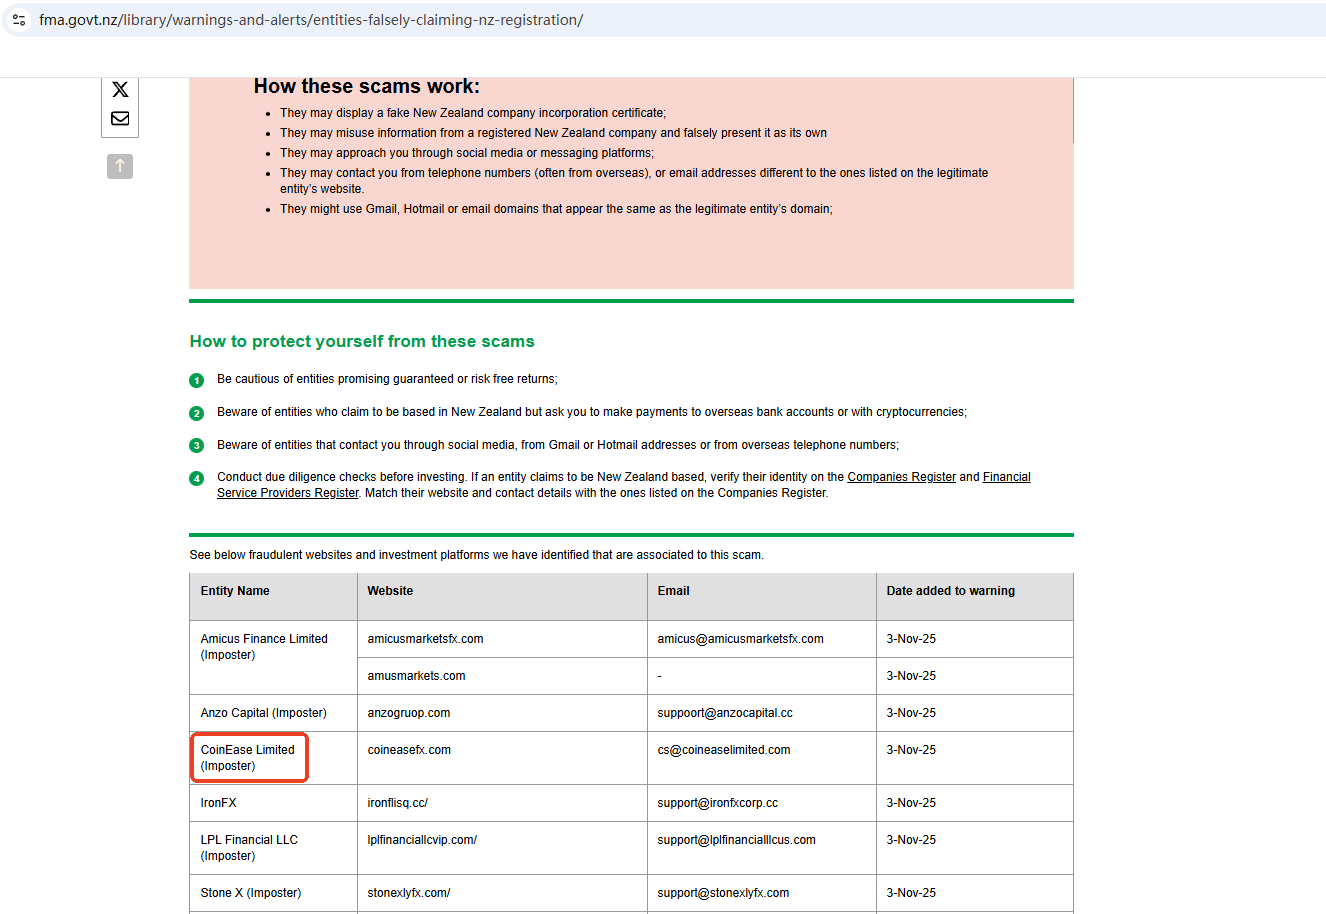Screen dimensions: 1326x914
Task: Click the email "support@ironfxcorp.cc"
Action: pos(717,803)
